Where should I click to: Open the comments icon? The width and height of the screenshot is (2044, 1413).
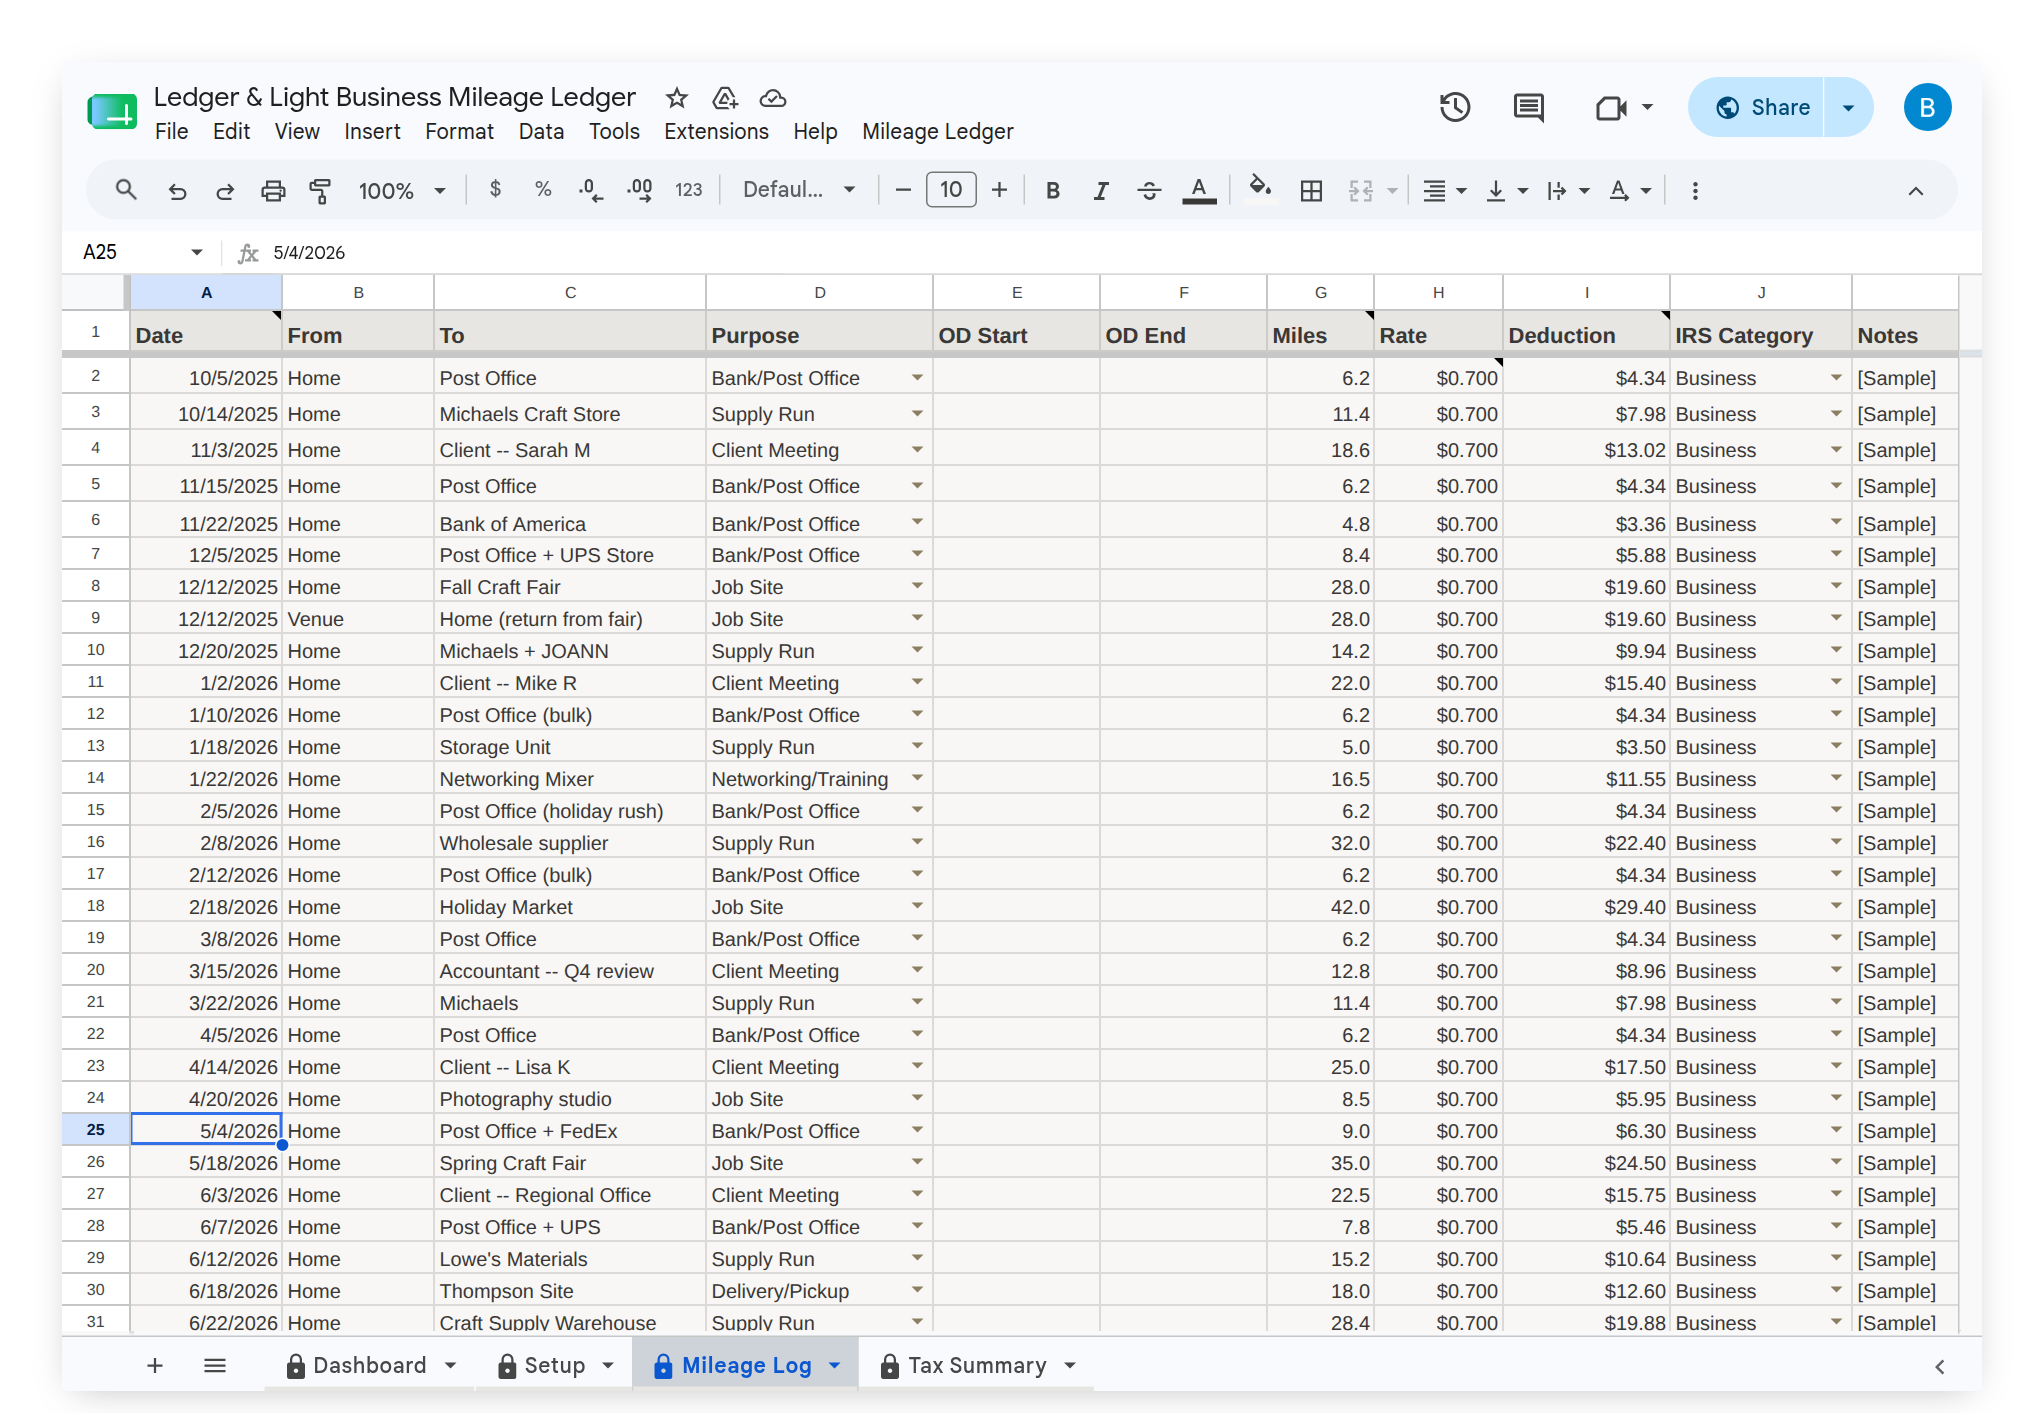point(1529,107)
